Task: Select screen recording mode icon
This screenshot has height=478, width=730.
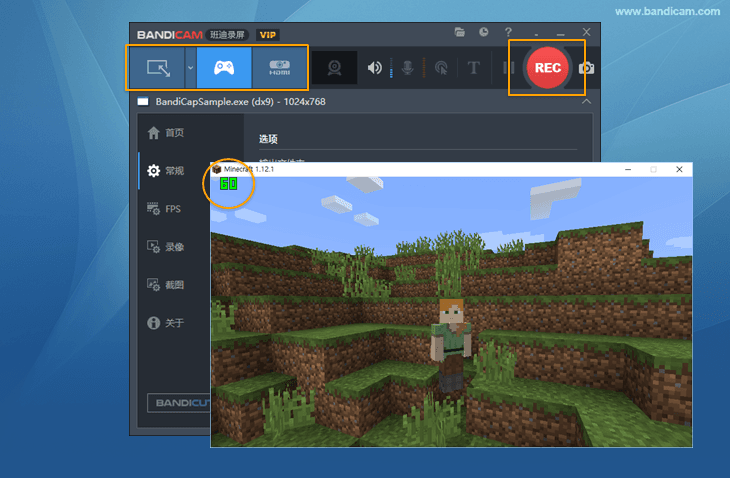Action: (x=158, y=68)
